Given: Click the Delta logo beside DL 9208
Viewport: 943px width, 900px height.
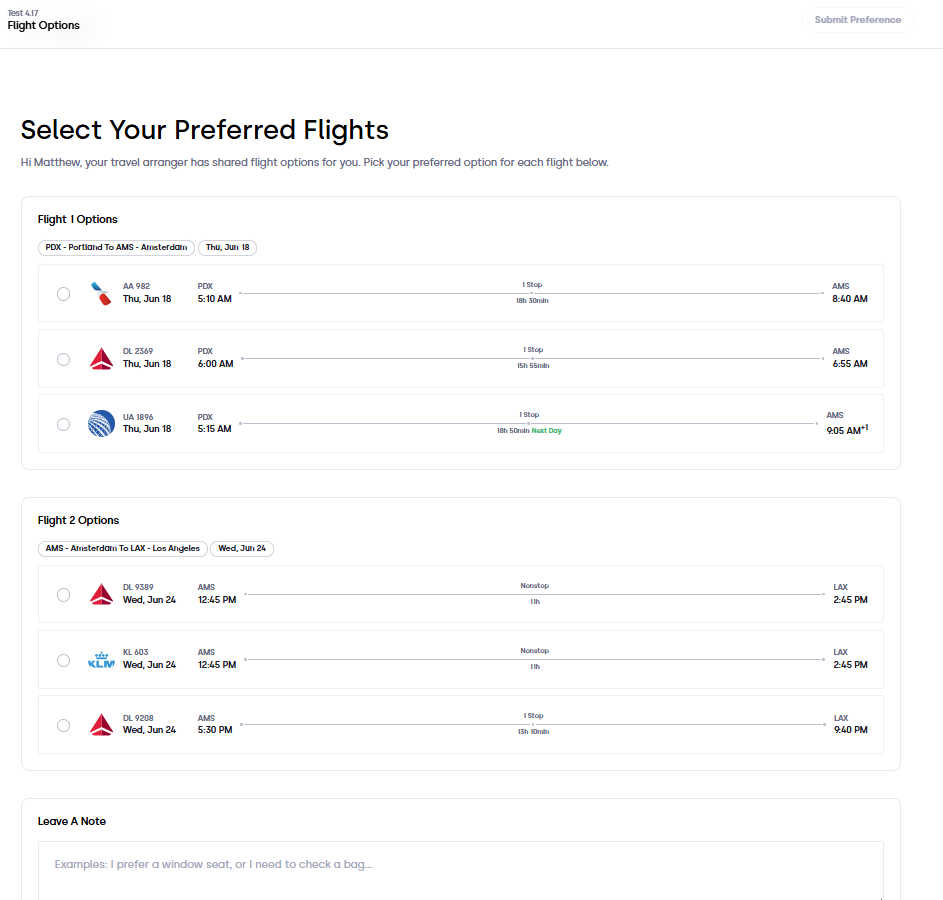Looking at the screenshot, I should click(x=101, y=724).
